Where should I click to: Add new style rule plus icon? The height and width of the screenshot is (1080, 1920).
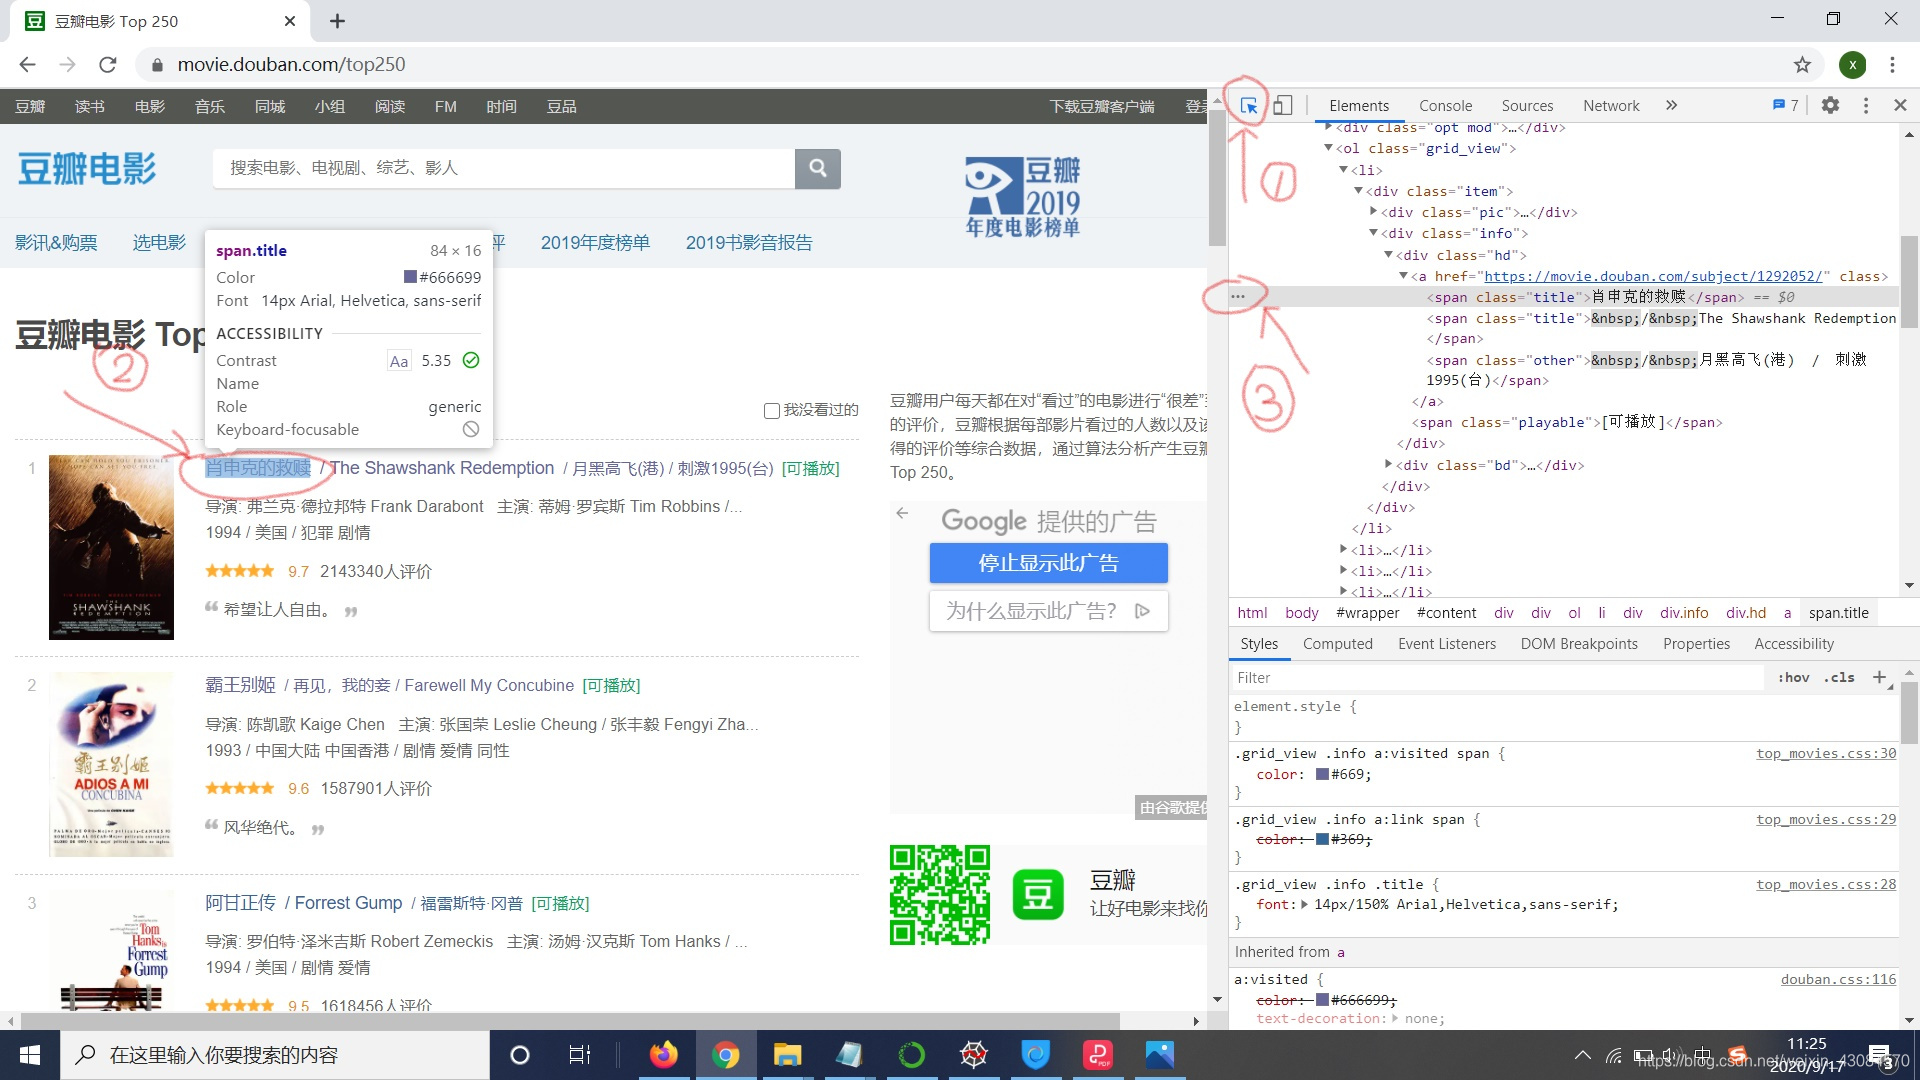(1880, 677)
